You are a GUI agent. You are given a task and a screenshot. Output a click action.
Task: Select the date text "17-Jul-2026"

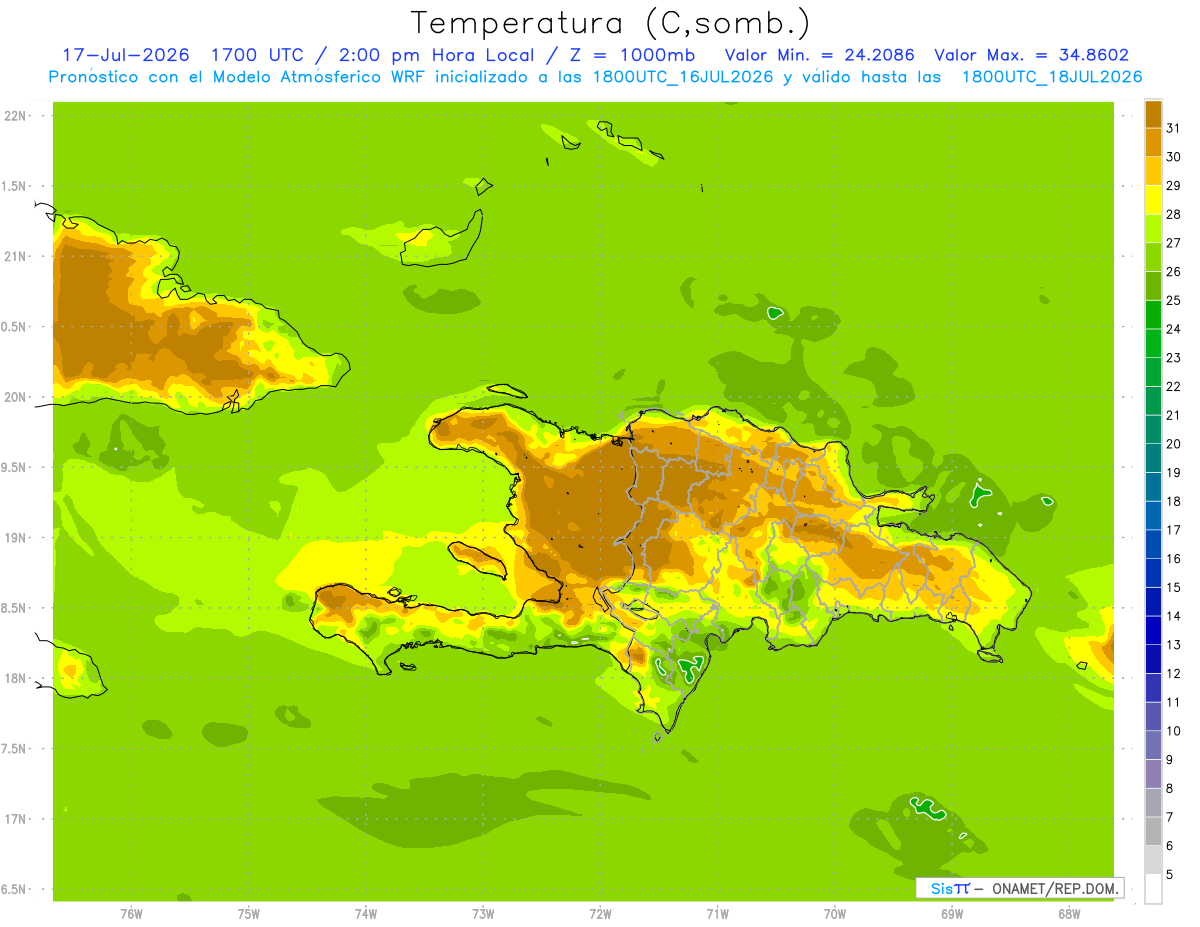(125, 55)
